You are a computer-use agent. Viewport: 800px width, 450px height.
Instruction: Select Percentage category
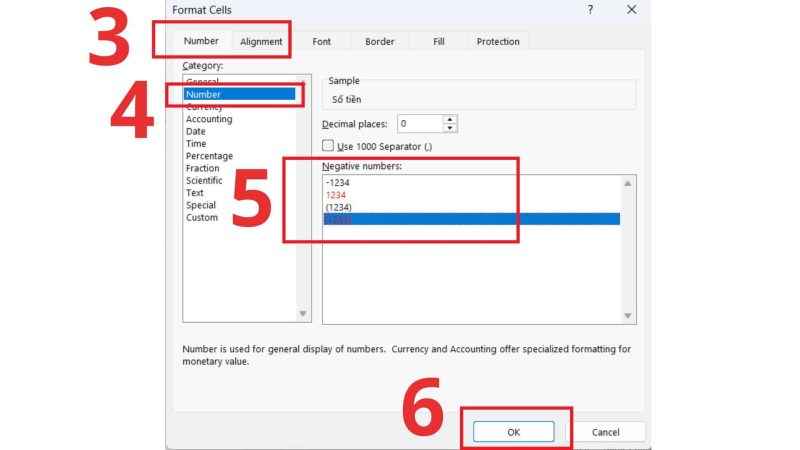point(209,156)
